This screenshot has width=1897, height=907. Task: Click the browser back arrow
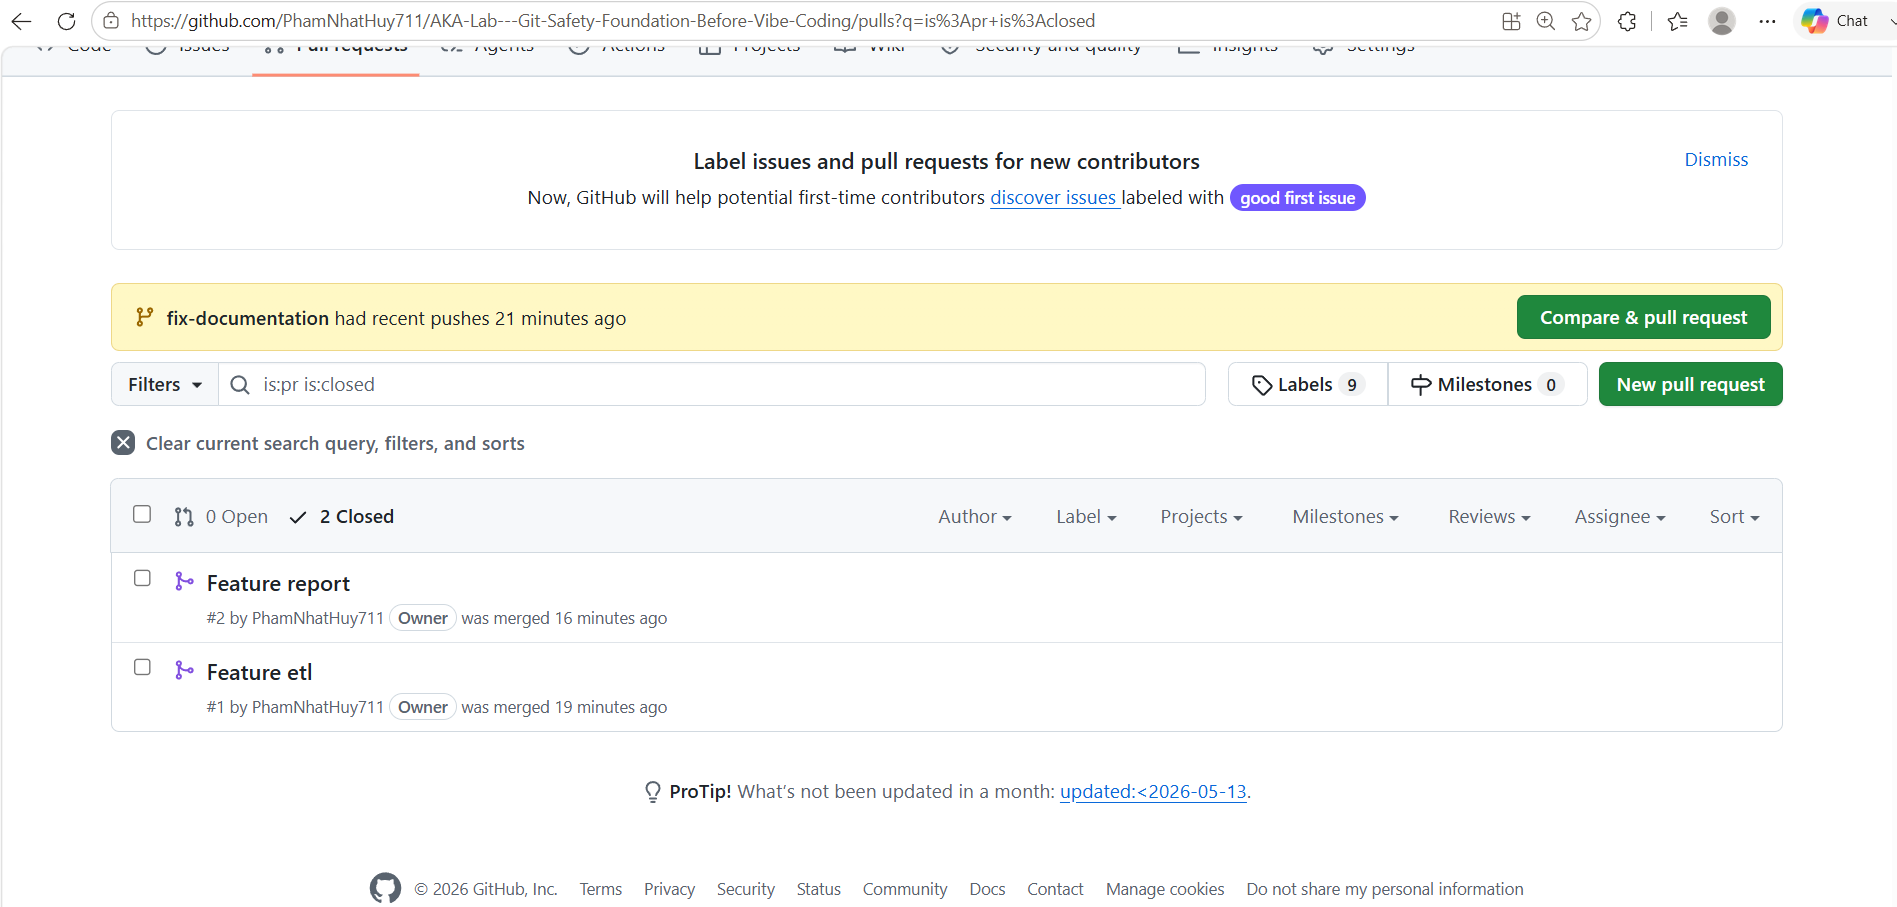click(21, 21)
